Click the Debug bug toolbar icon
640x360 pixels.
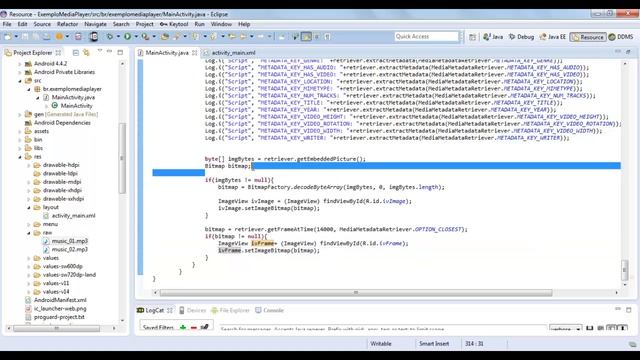[109, 37]
